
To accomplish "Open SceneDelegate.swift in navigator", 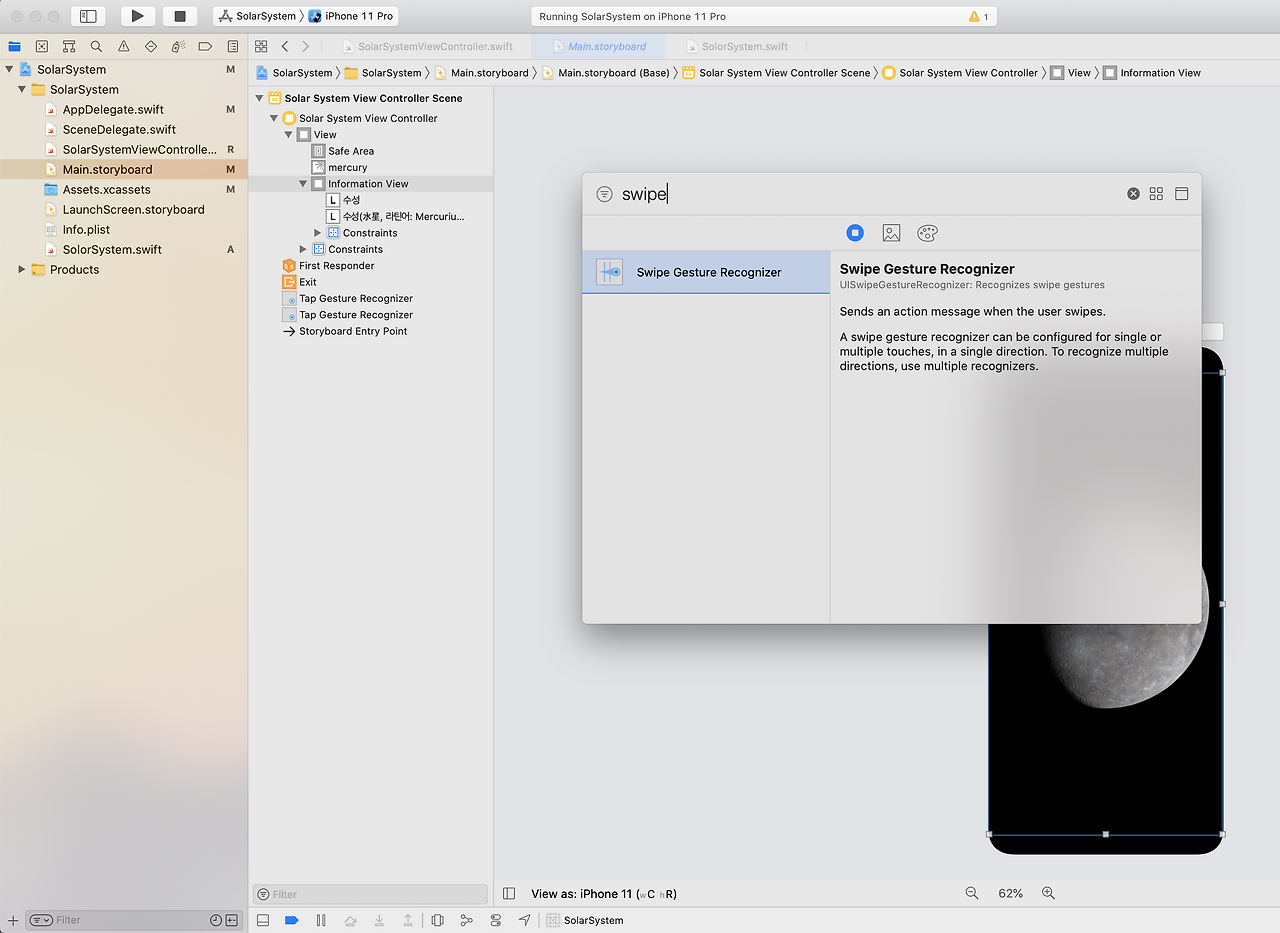I will [119, 129].
